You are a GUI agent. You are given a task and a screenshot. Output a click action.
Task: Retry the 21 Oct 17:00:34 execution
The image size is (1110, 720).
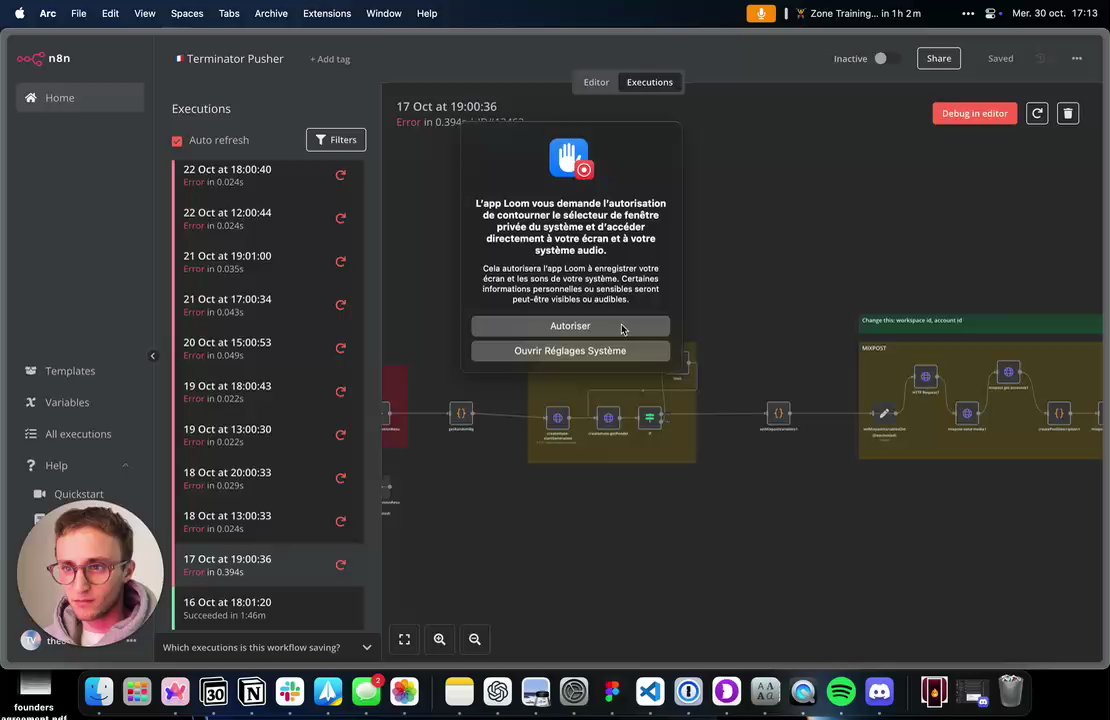[x=341, y=305]
